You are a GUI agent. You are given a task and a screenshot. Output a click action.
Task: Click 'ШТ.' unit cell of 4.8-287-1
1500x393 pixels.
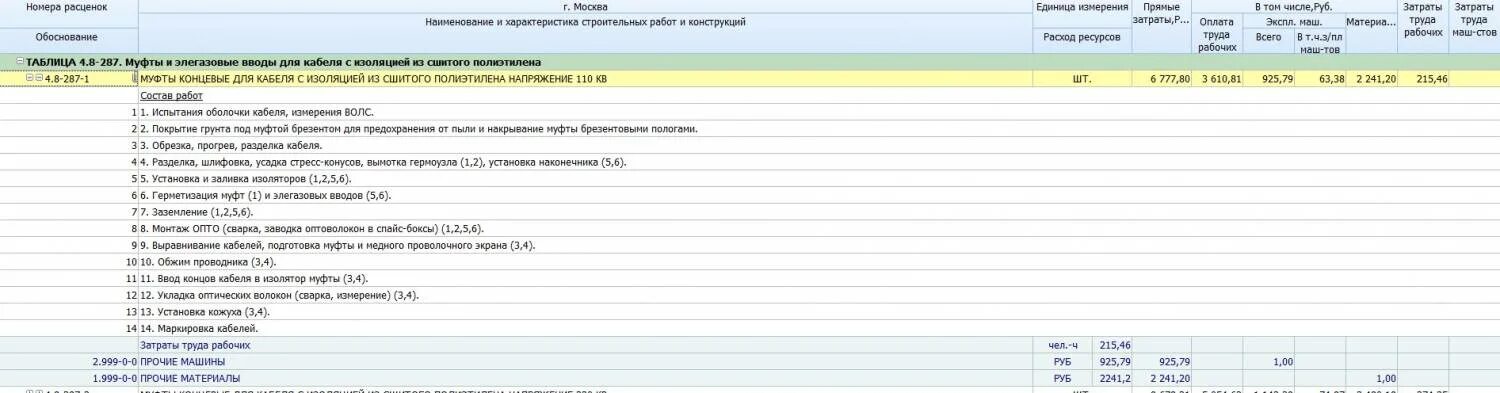[x=1082, y=78]
